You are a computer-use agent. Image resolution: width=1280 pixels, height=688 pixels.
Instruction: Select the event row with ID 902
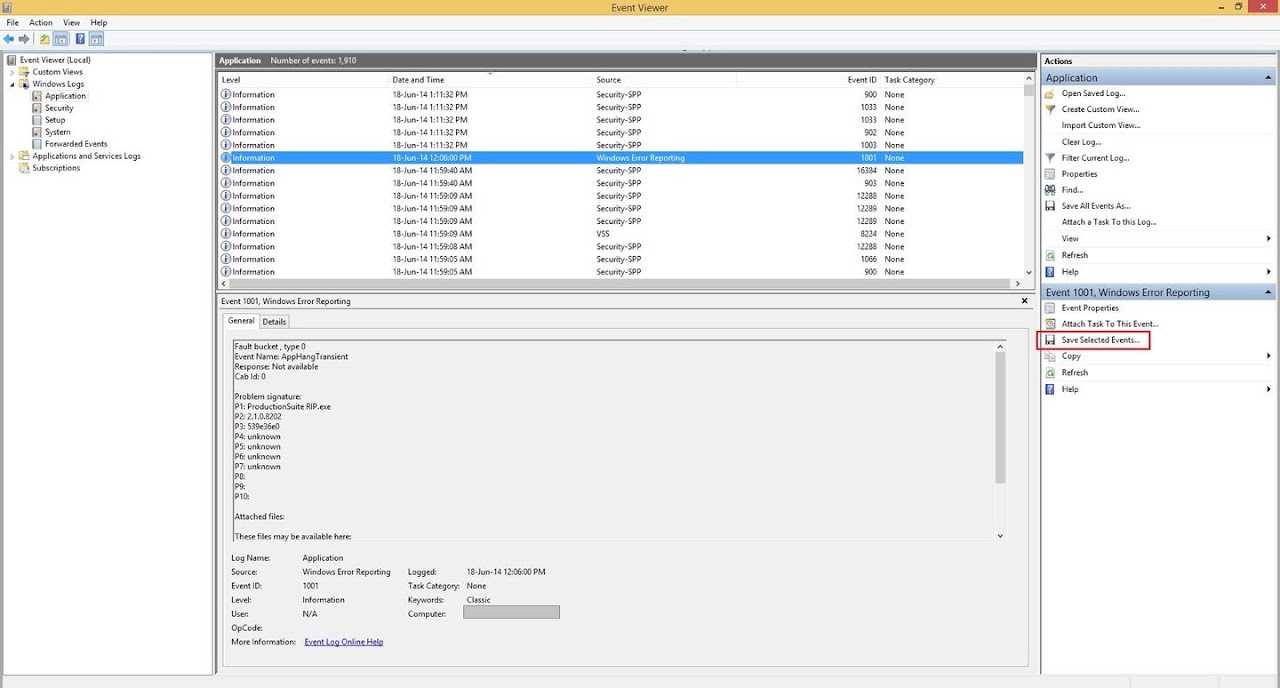(621, 132)
